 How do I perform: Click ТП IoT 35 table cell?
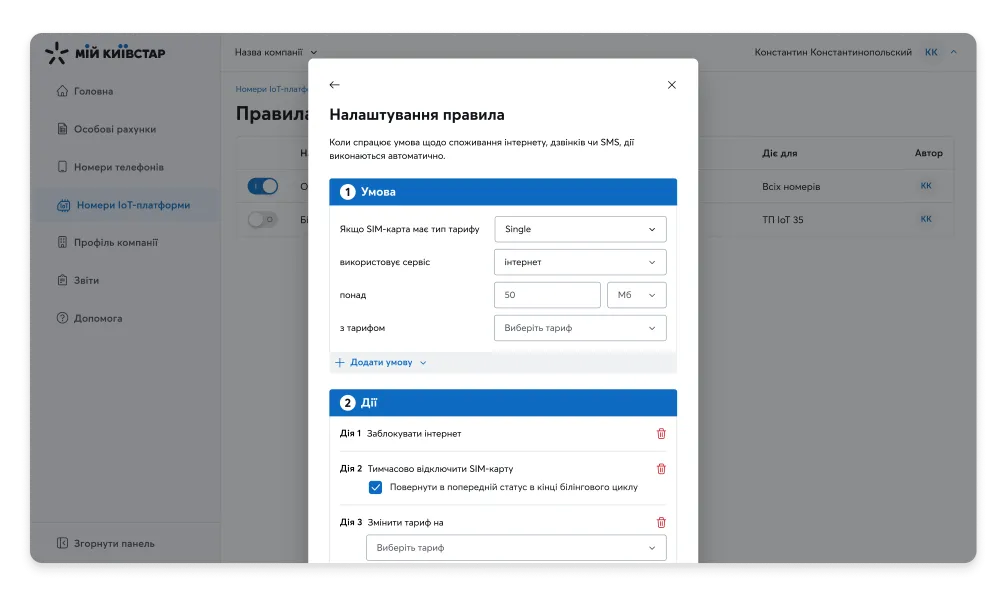(782, 219)
